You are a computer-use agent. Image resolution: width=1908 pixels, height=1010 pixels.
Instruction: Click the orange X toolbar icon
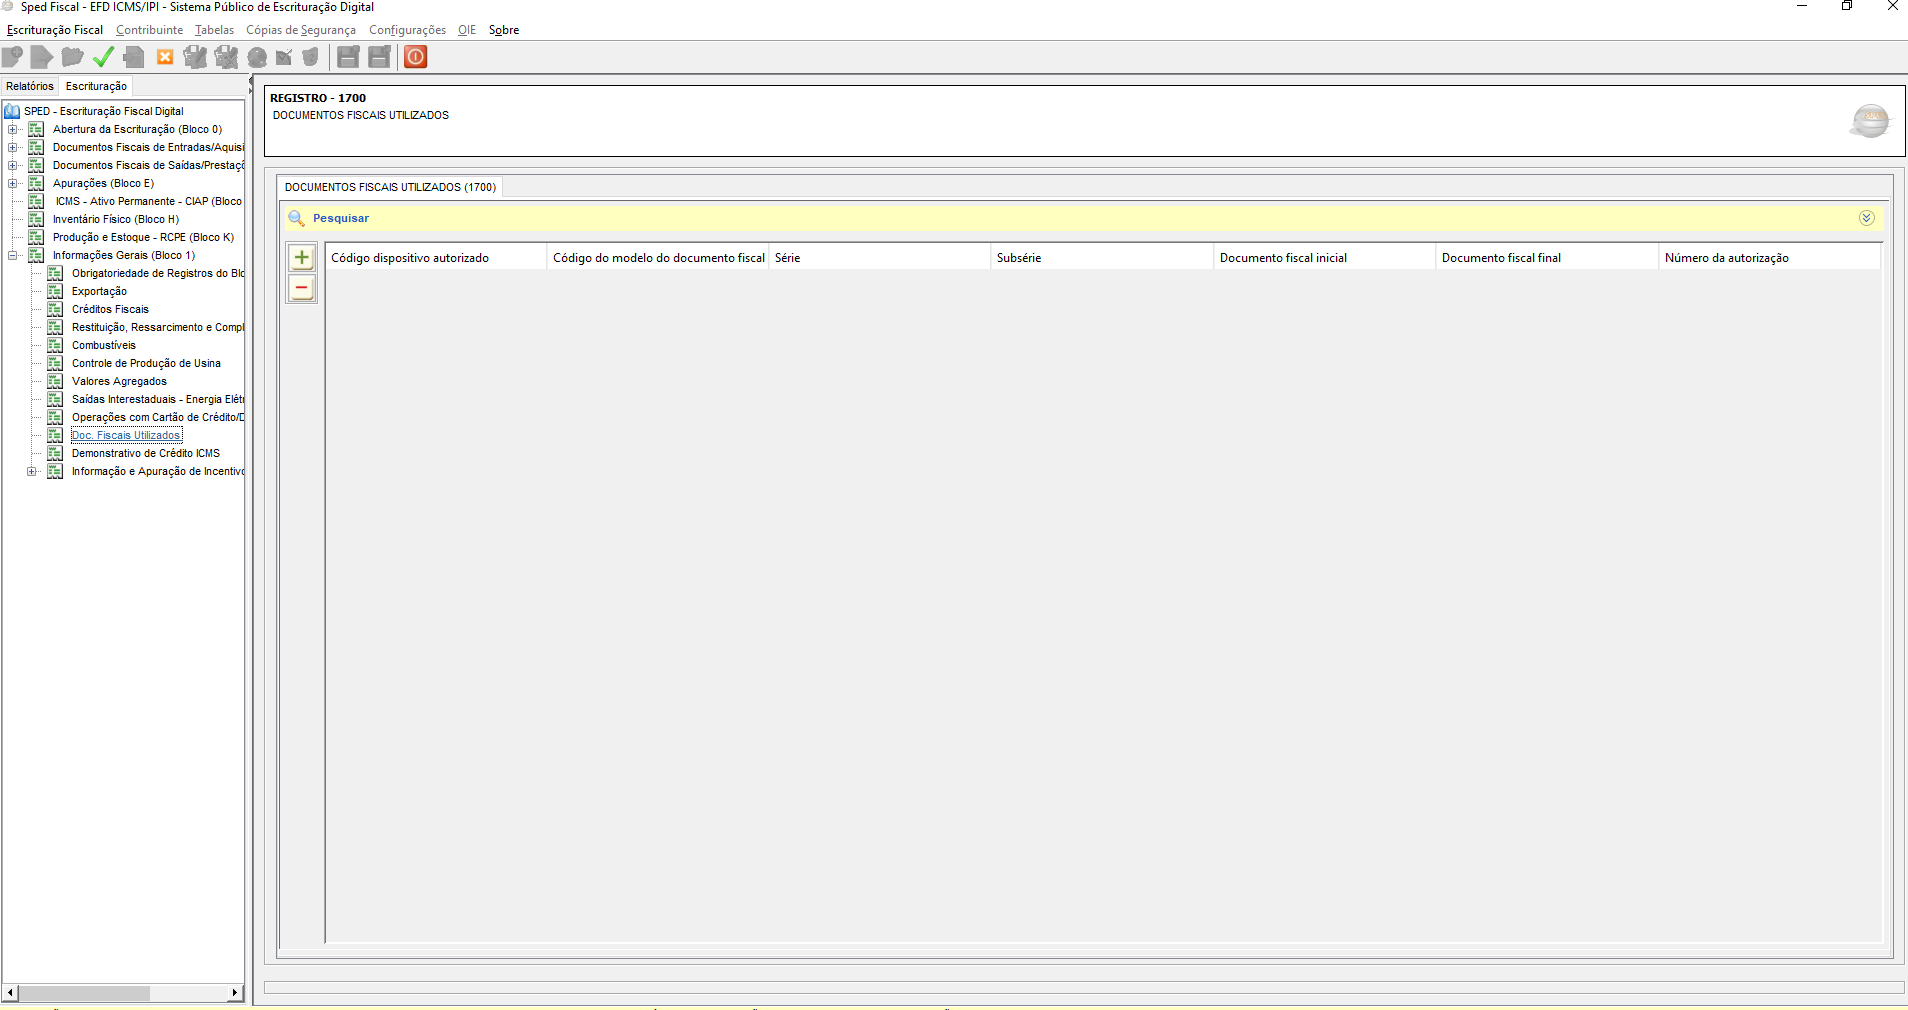(165, 57)
